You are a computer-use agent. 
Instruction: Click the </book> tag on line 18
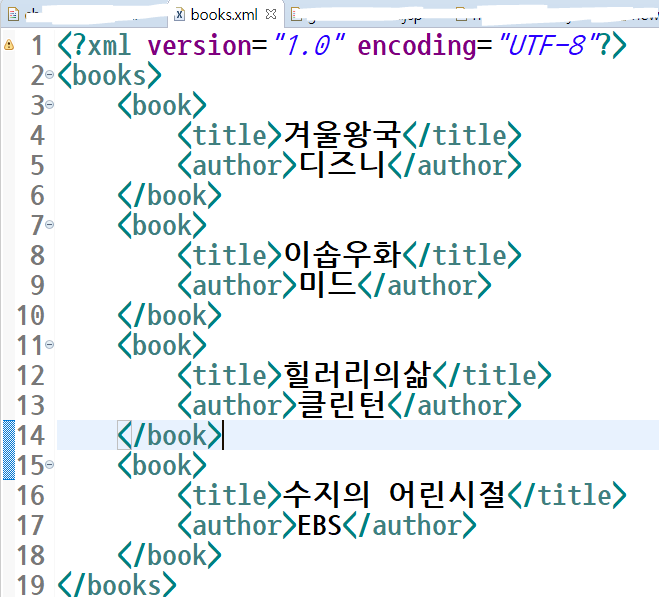point(169,555)
